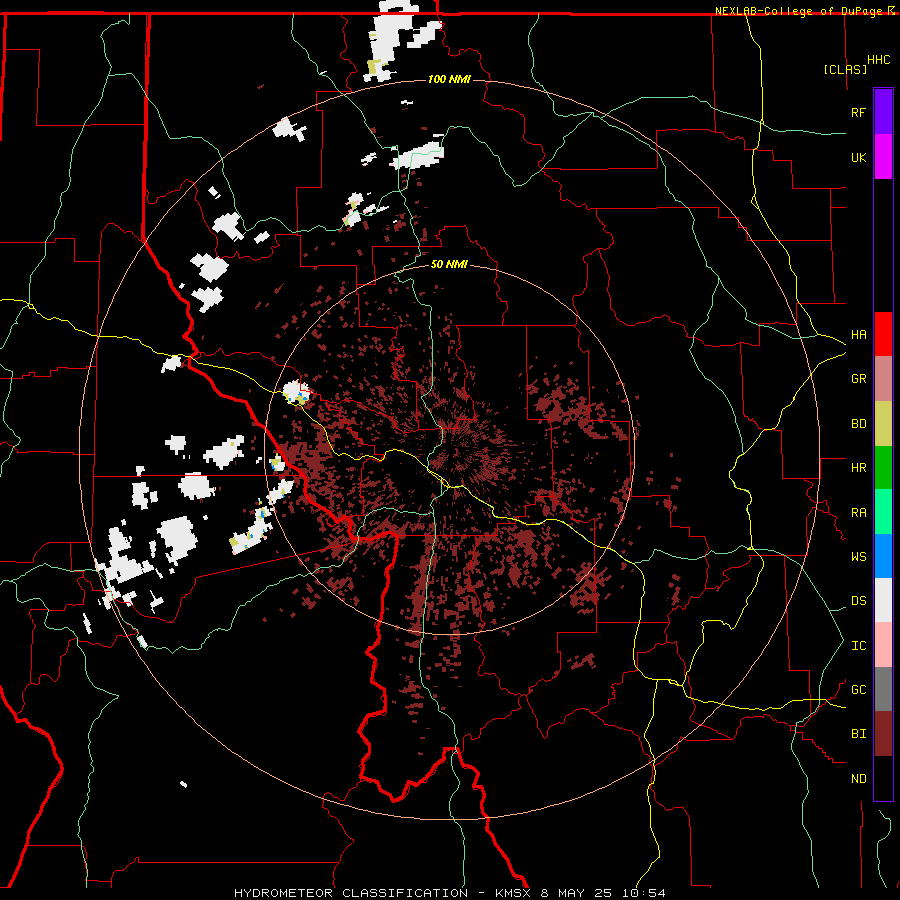Click the HHC product label

pyautogui.click(x=878, y=60)
